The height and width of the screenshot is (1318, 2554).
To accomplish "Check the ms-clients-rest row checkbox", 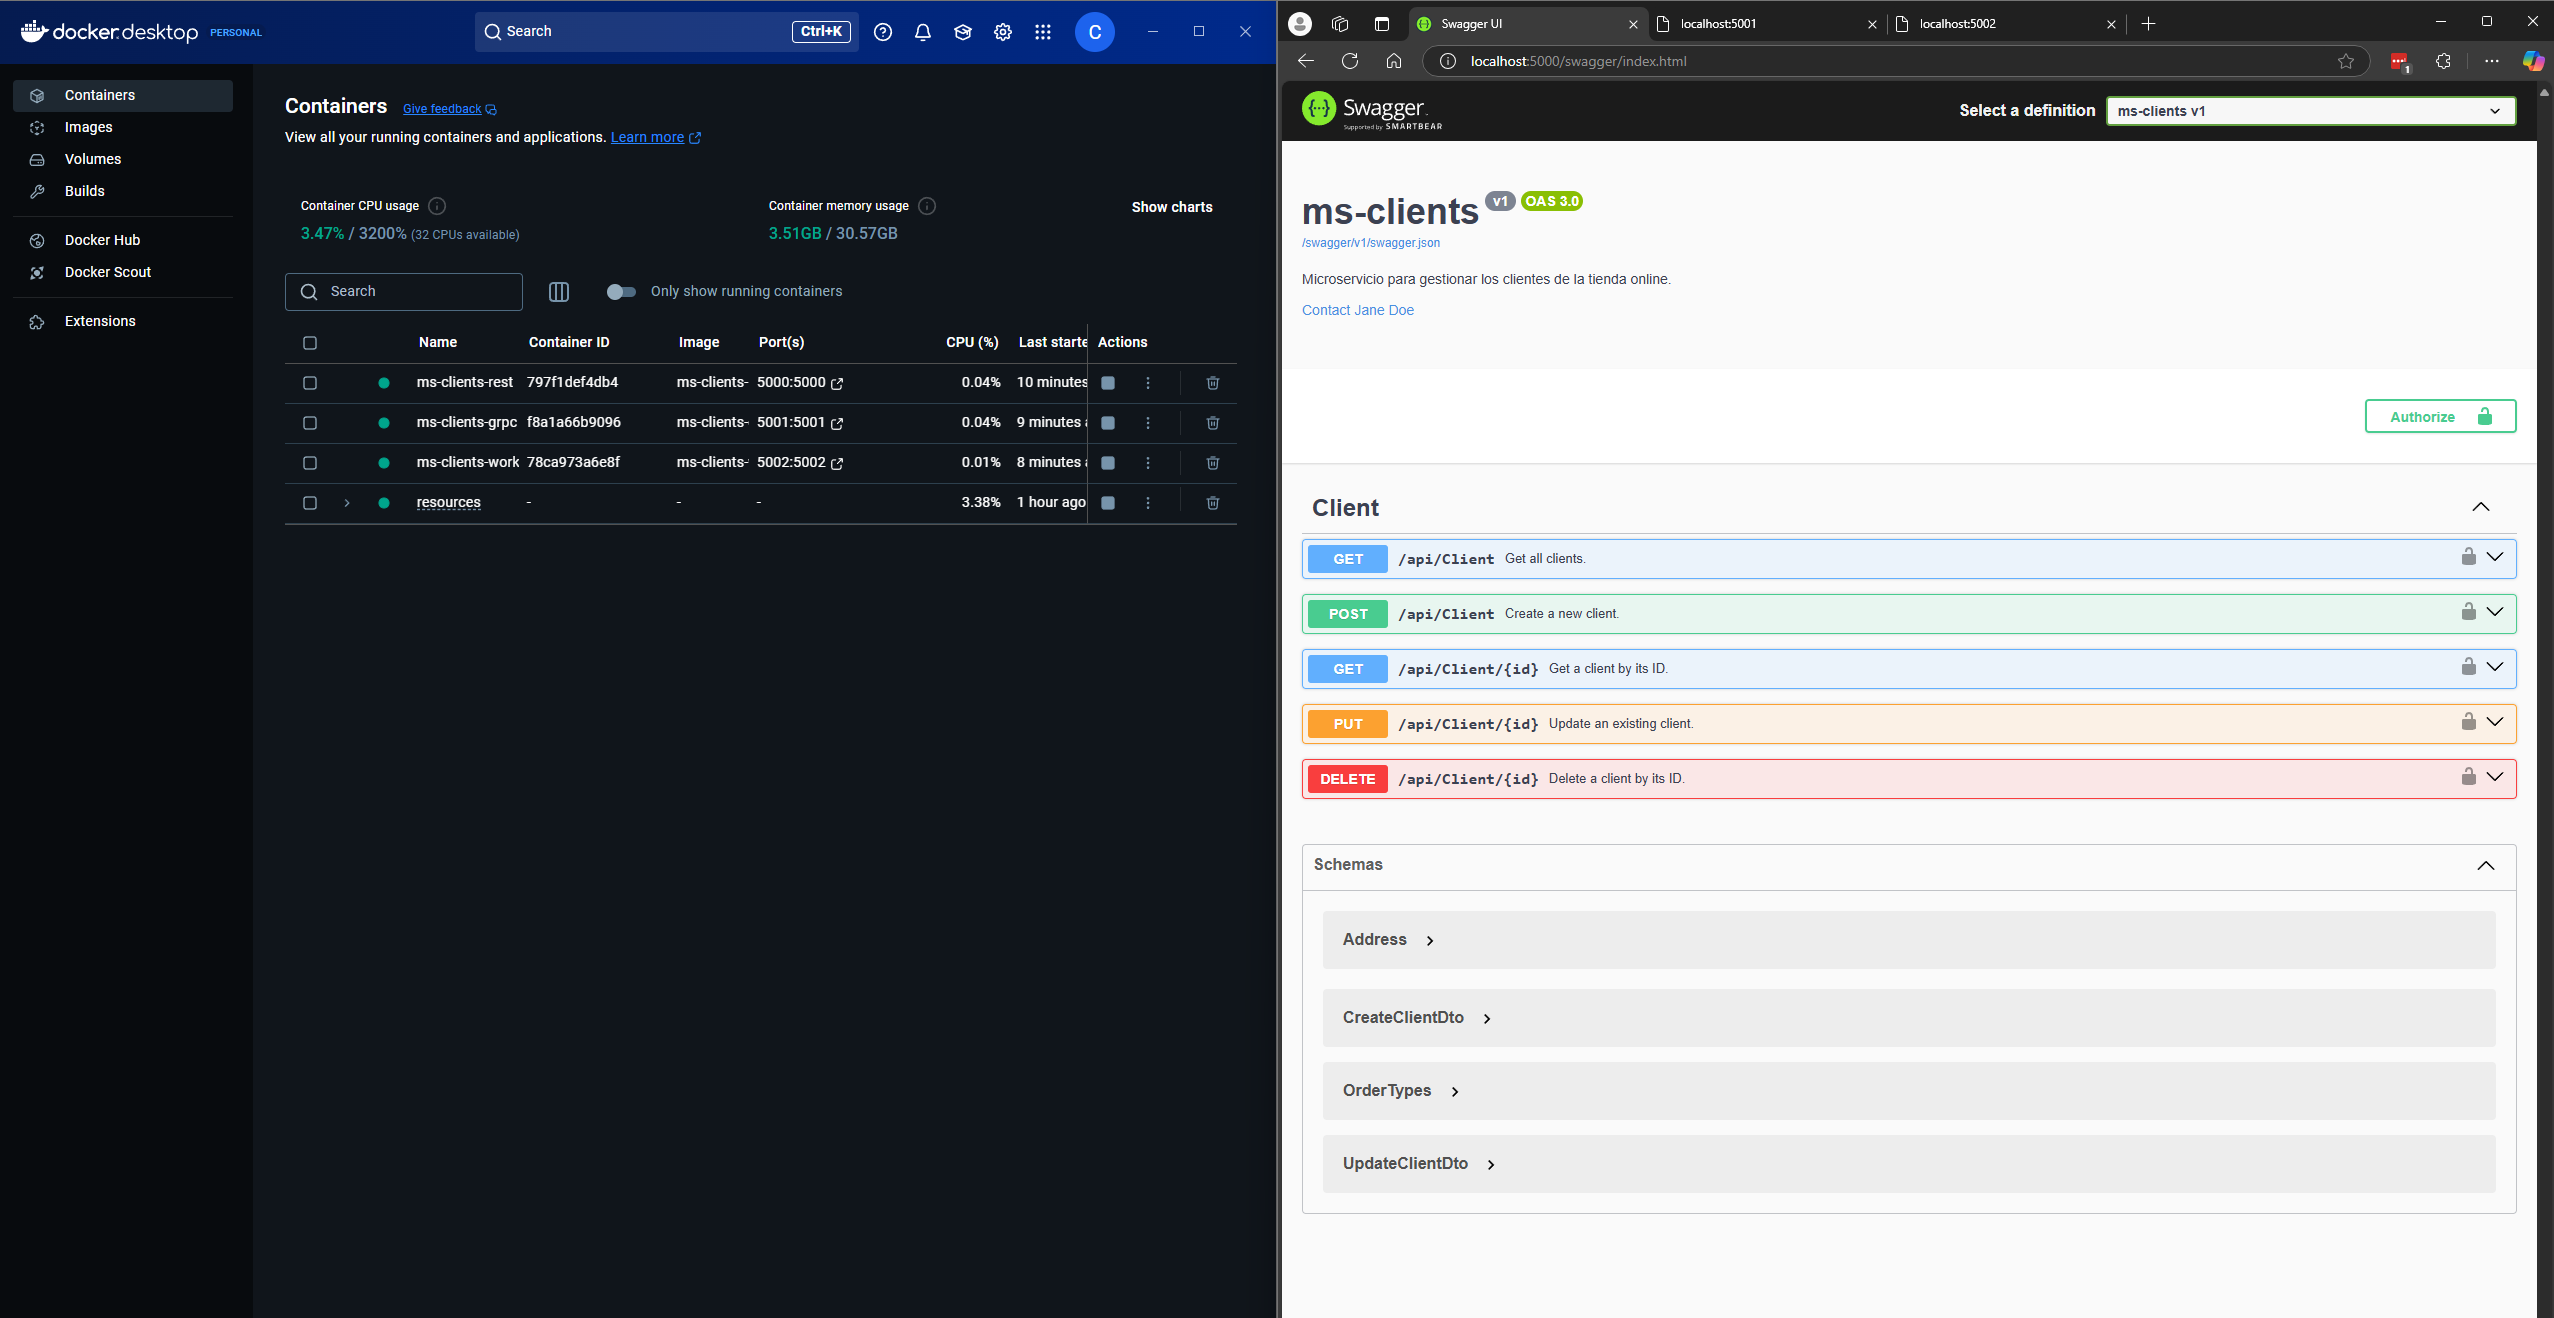I will coord(310,383).
